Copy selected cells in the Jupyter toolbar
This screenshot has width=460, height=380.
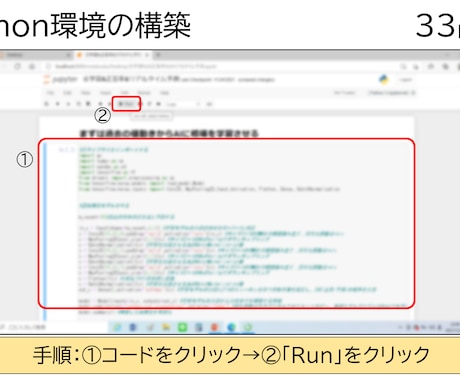point(79,104)
